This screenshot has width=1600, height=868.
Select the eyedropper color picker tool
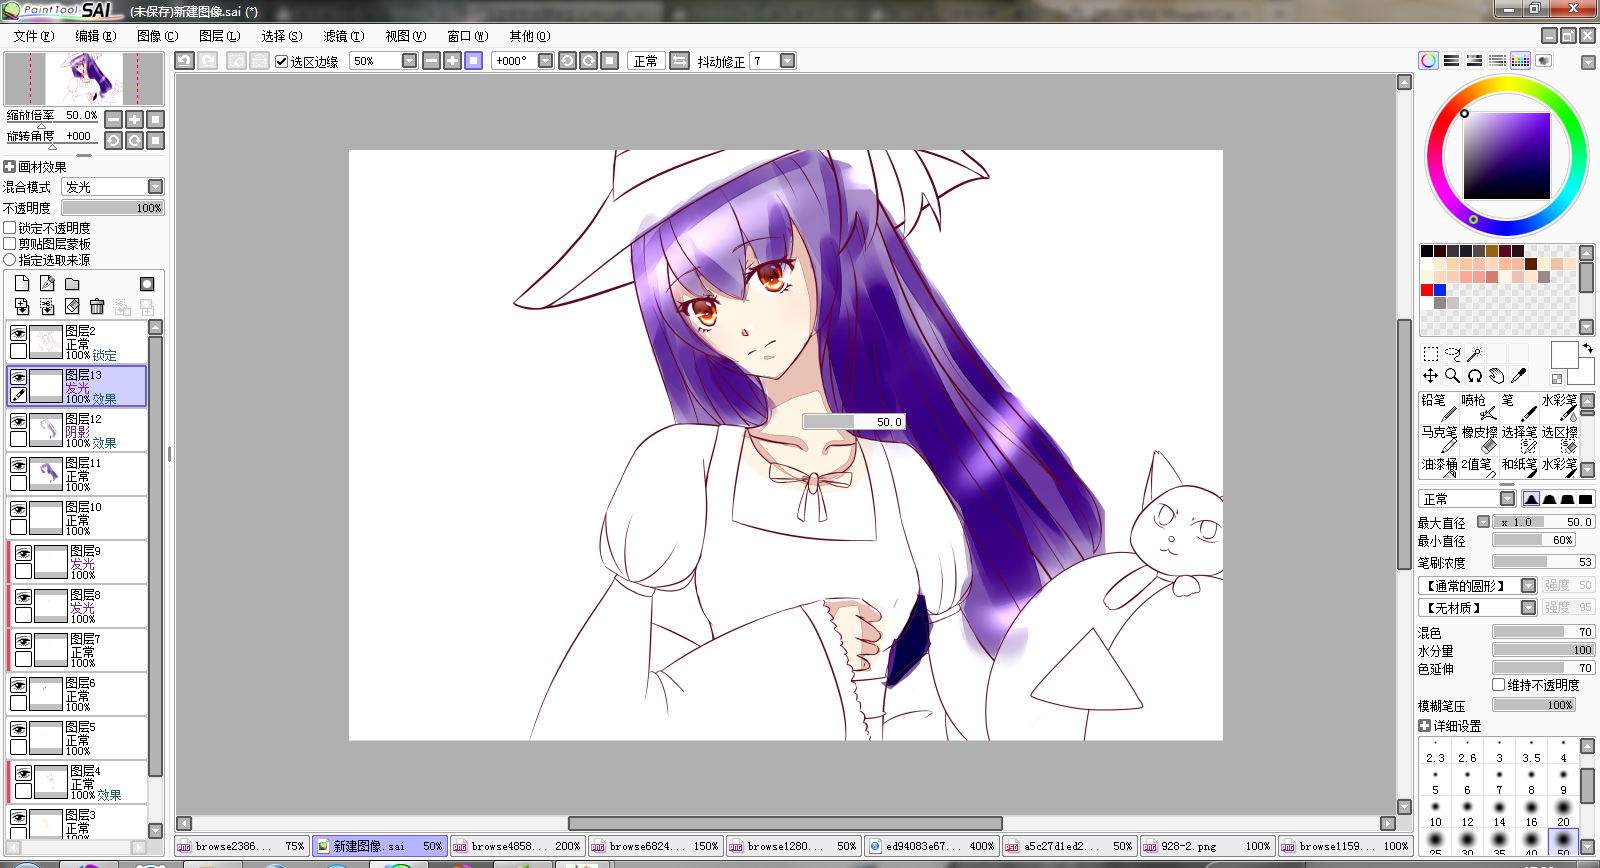coord(1519,376)
